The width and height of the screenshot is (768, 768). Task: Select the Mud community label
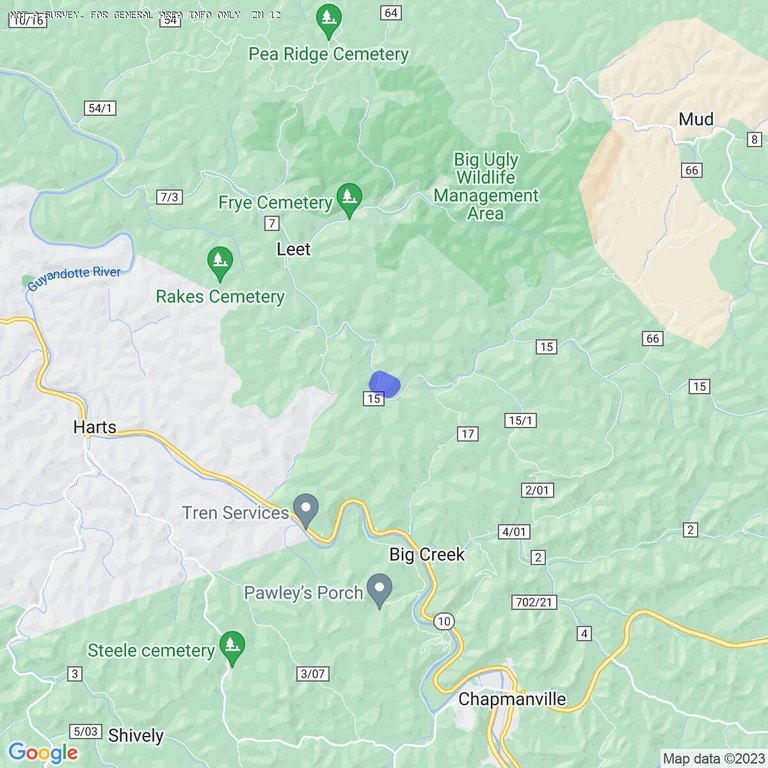696,119
